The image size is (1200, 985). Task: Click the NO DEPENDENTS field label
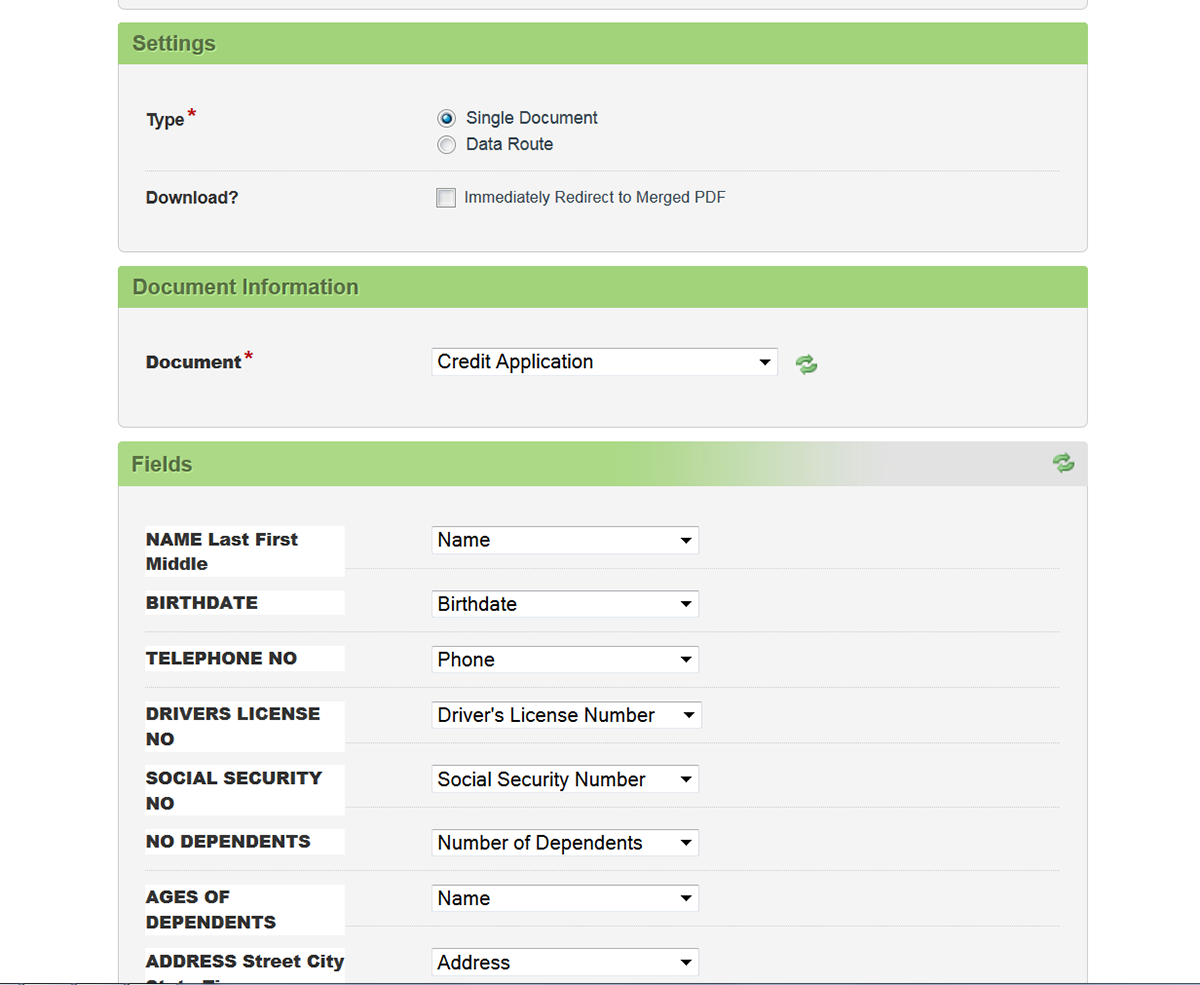(228, 842)
